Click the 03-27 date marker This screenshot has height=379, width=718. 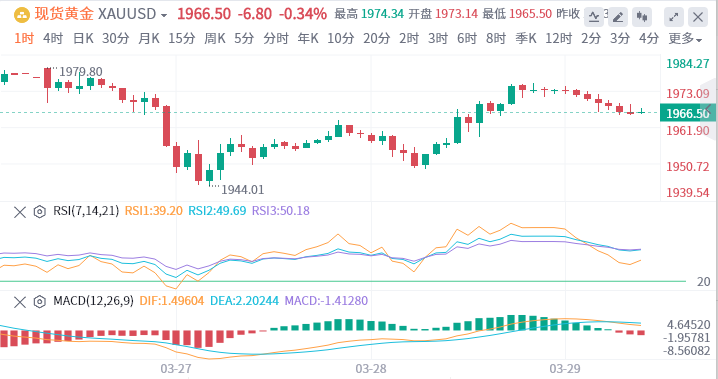tap(176, 368)
